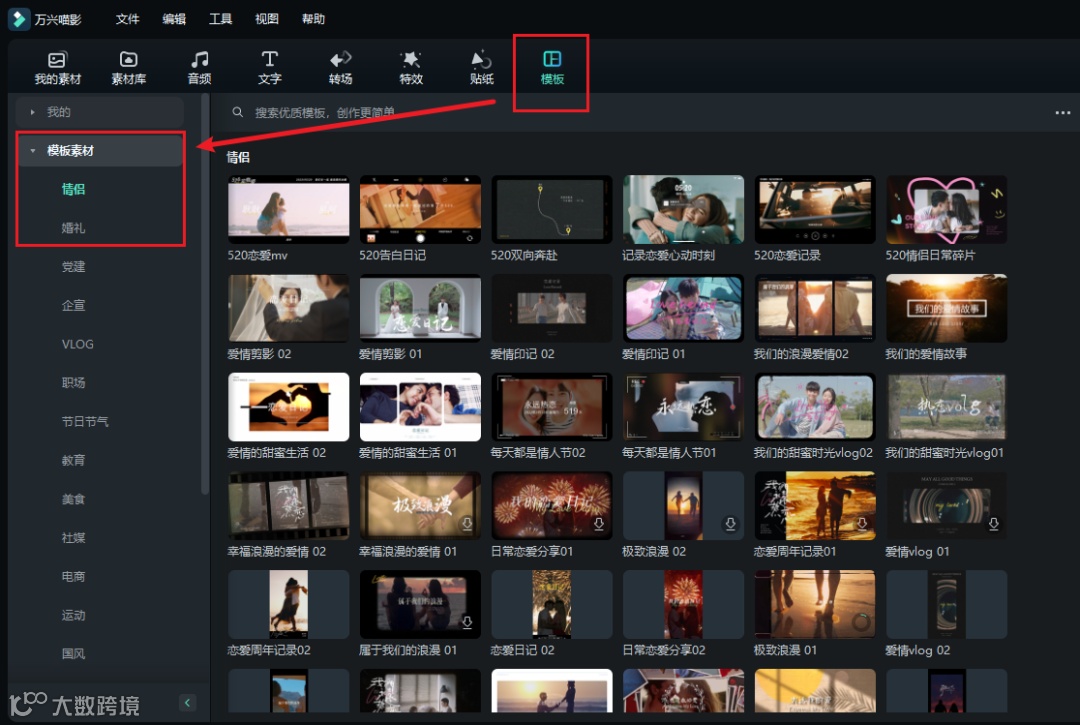Select the 爱情印记 01 template thumbnail

(683, 308)
